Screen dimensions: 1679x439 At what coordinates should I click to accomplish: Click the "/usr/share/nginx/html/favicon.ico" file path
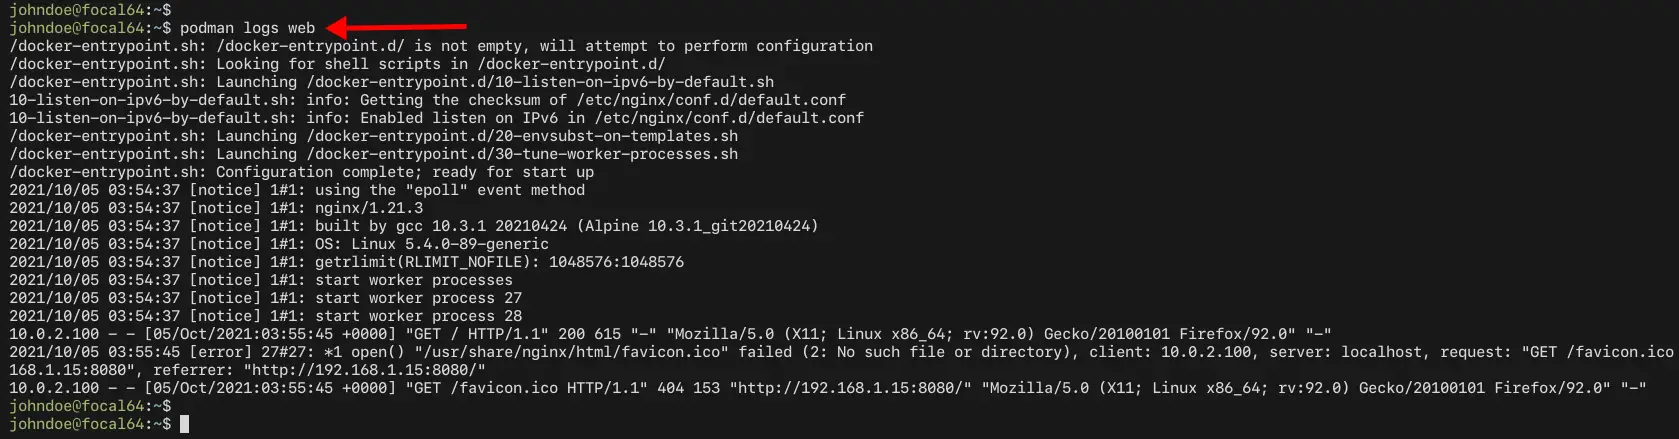(x=572, y=352)
